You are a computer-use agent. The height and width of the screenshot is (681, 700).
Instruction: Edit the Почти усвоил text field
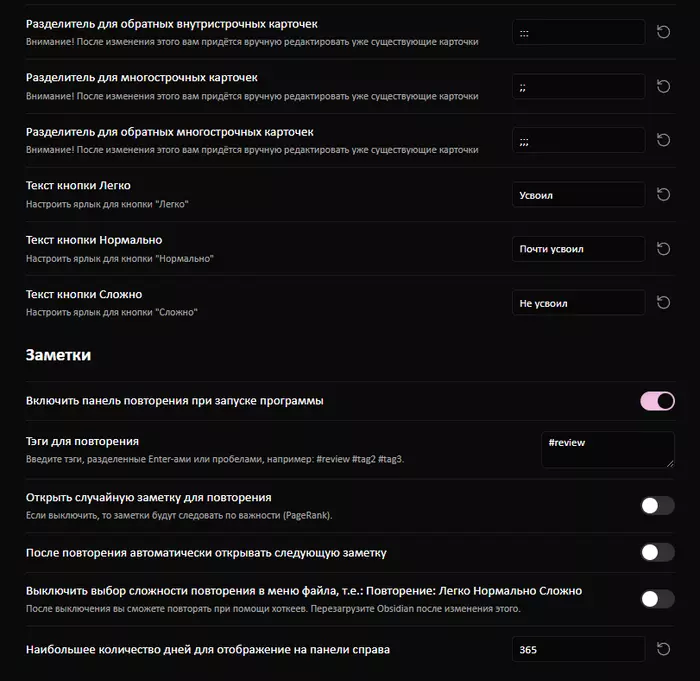[x=579, y=249]
